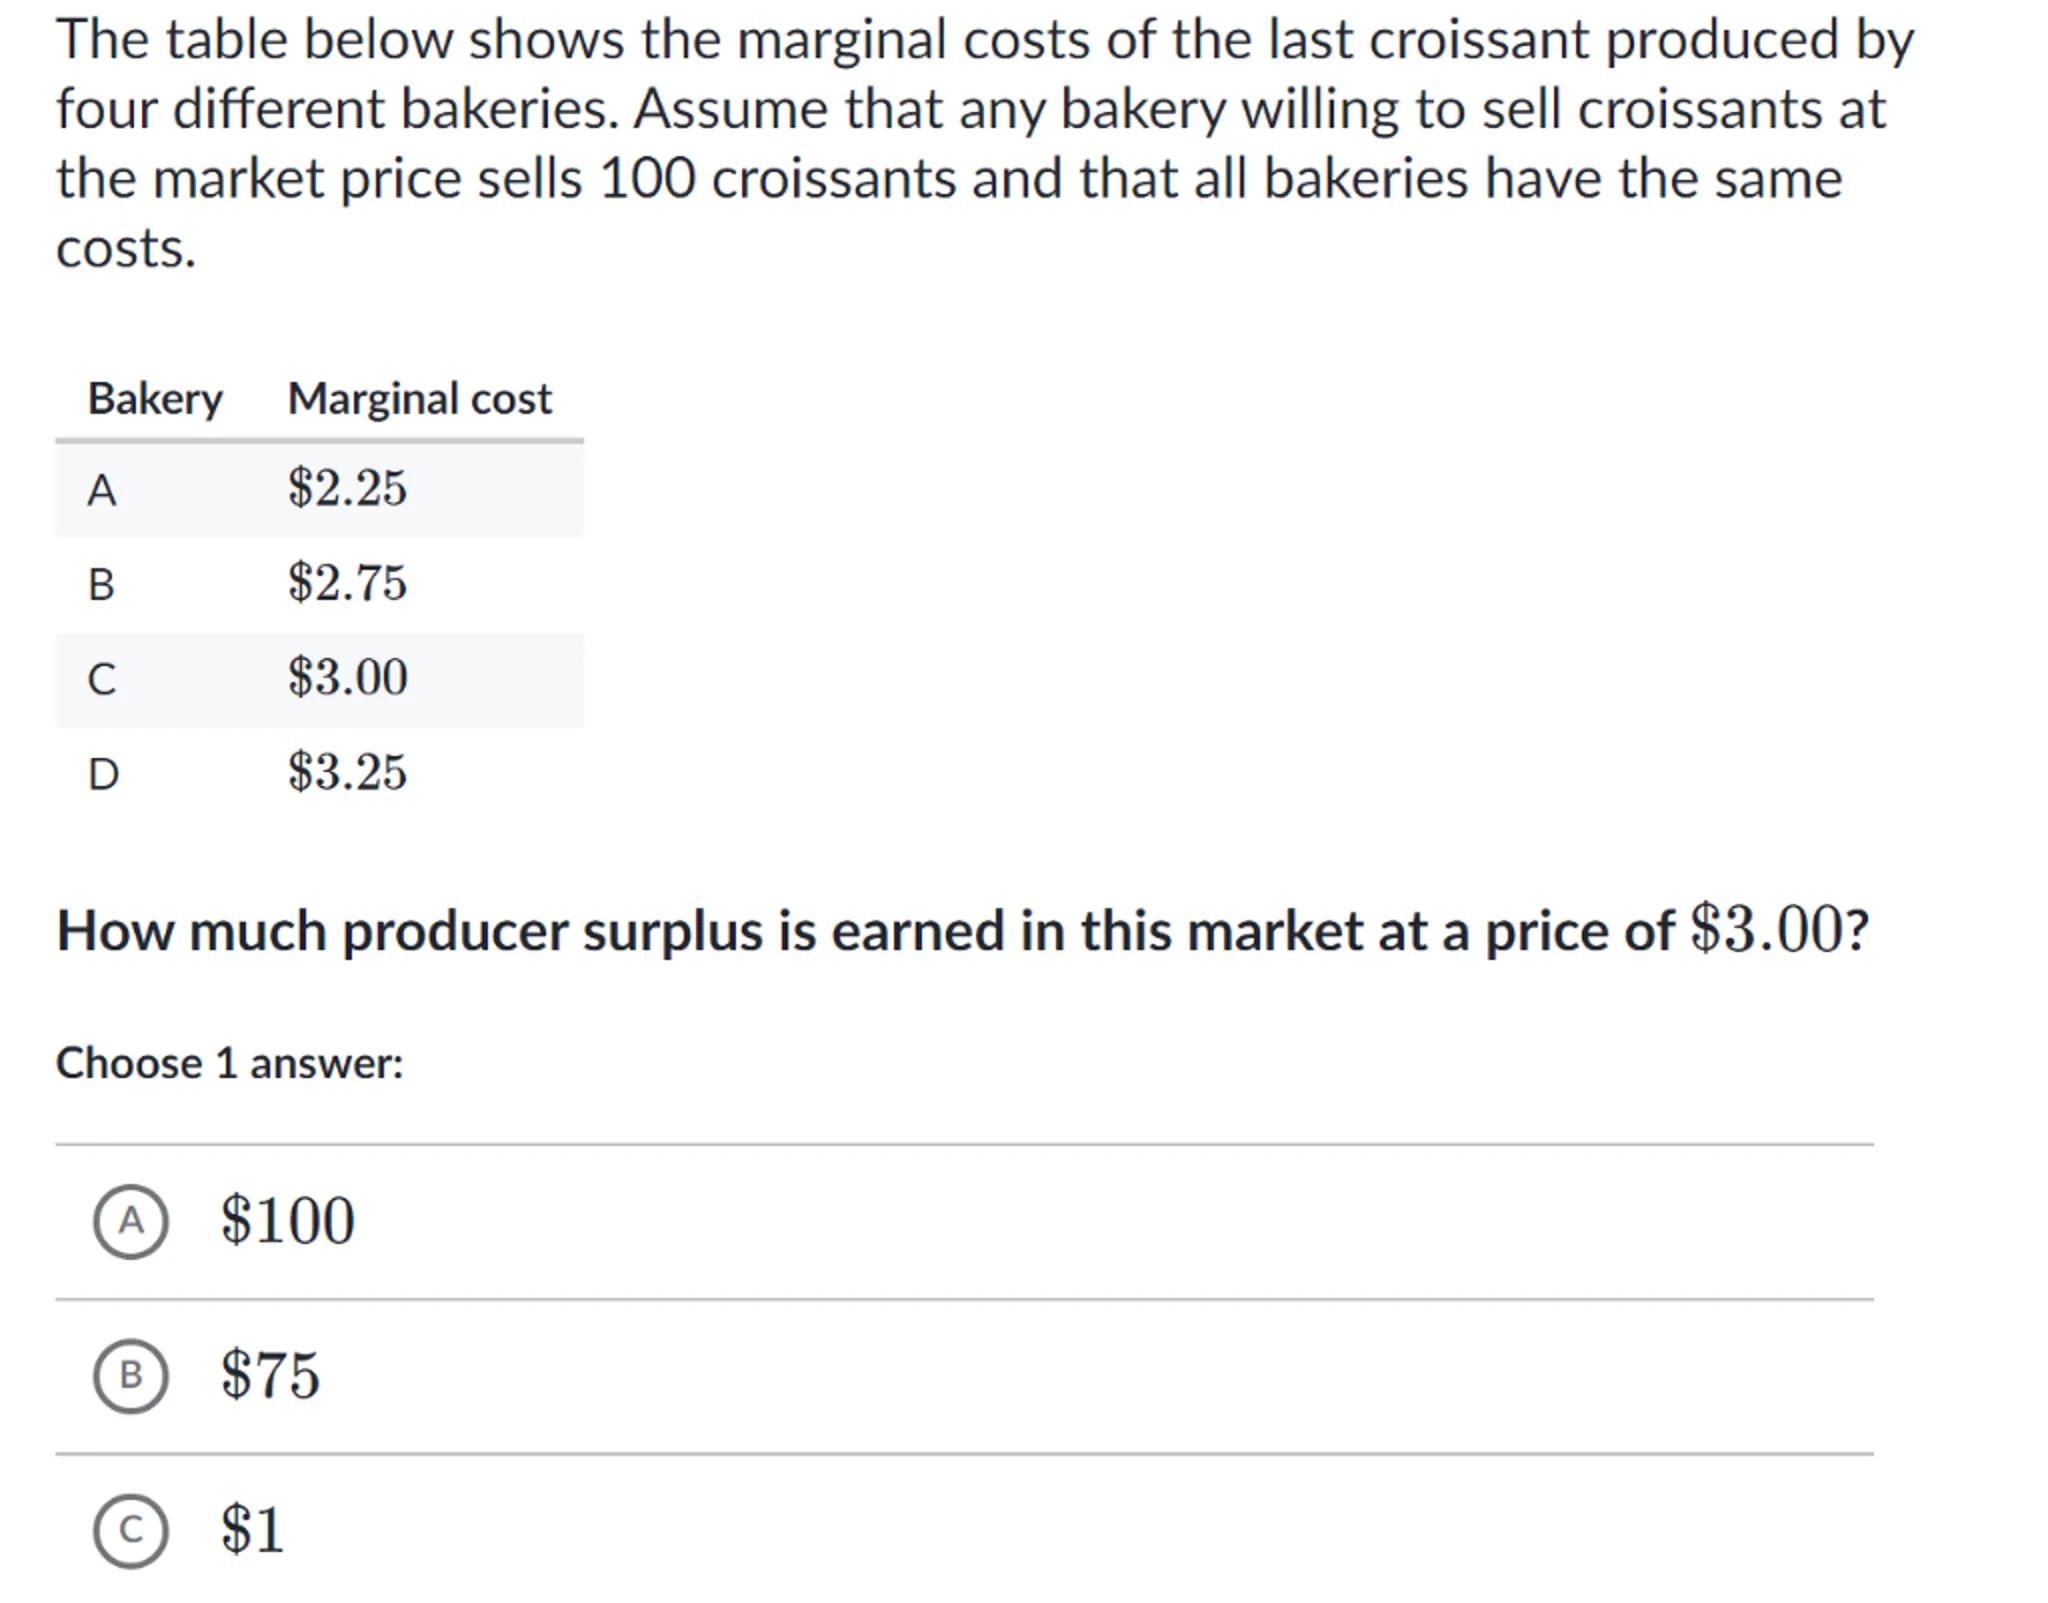Image resolution: width=2048 pixels, height=1603 pixels.
Task: Click the $3.00 marginal cost table cell
Action: [x=347, y=678]
